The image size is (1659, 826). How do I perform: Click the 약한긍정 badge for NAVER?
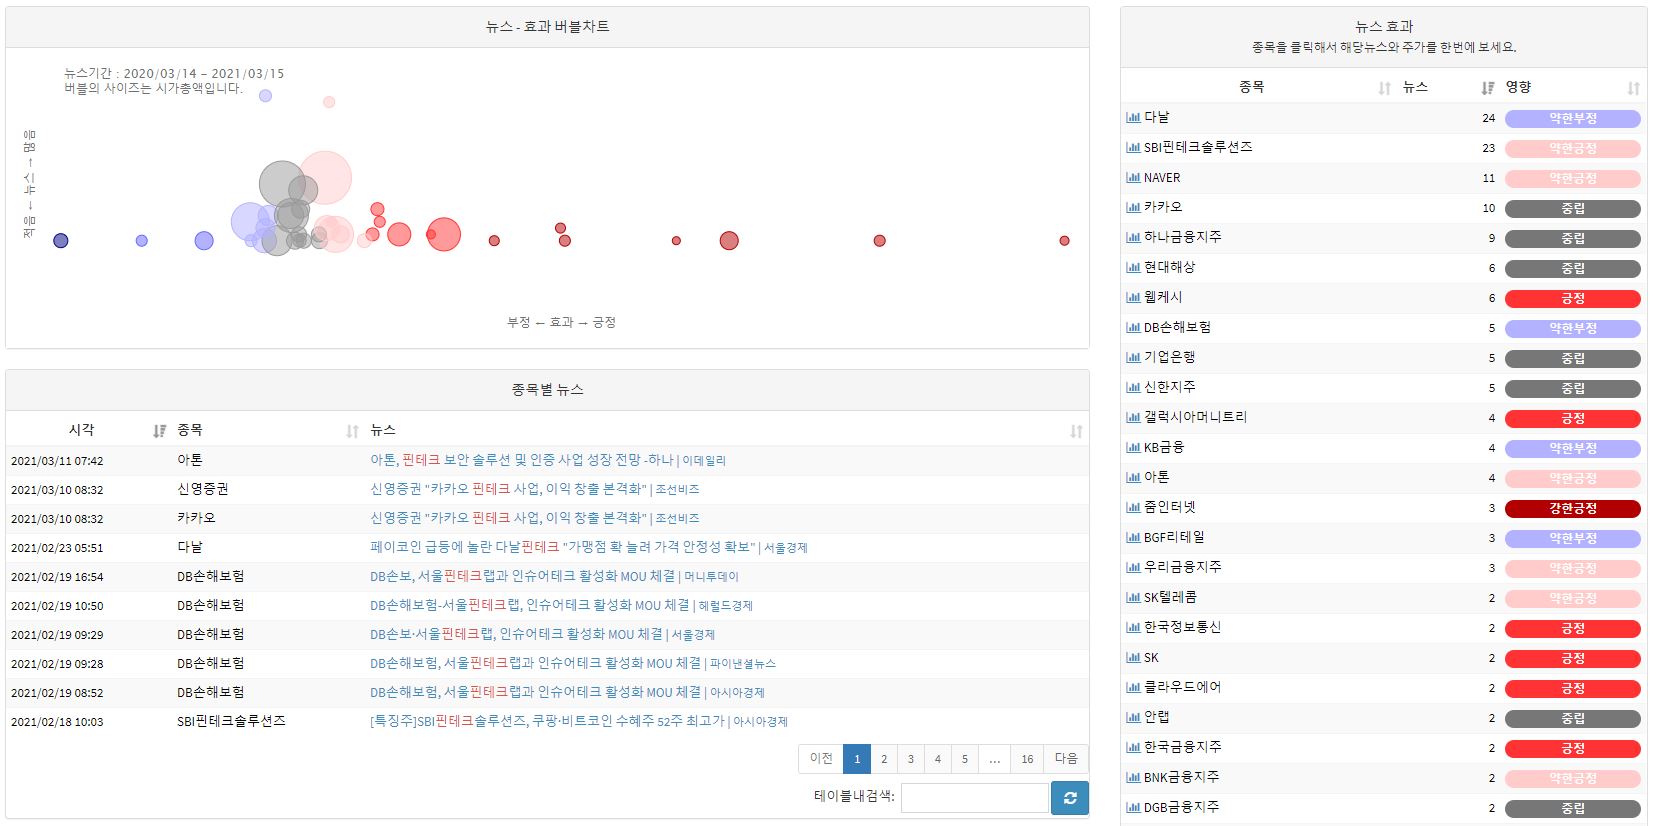pos(1573,178)
